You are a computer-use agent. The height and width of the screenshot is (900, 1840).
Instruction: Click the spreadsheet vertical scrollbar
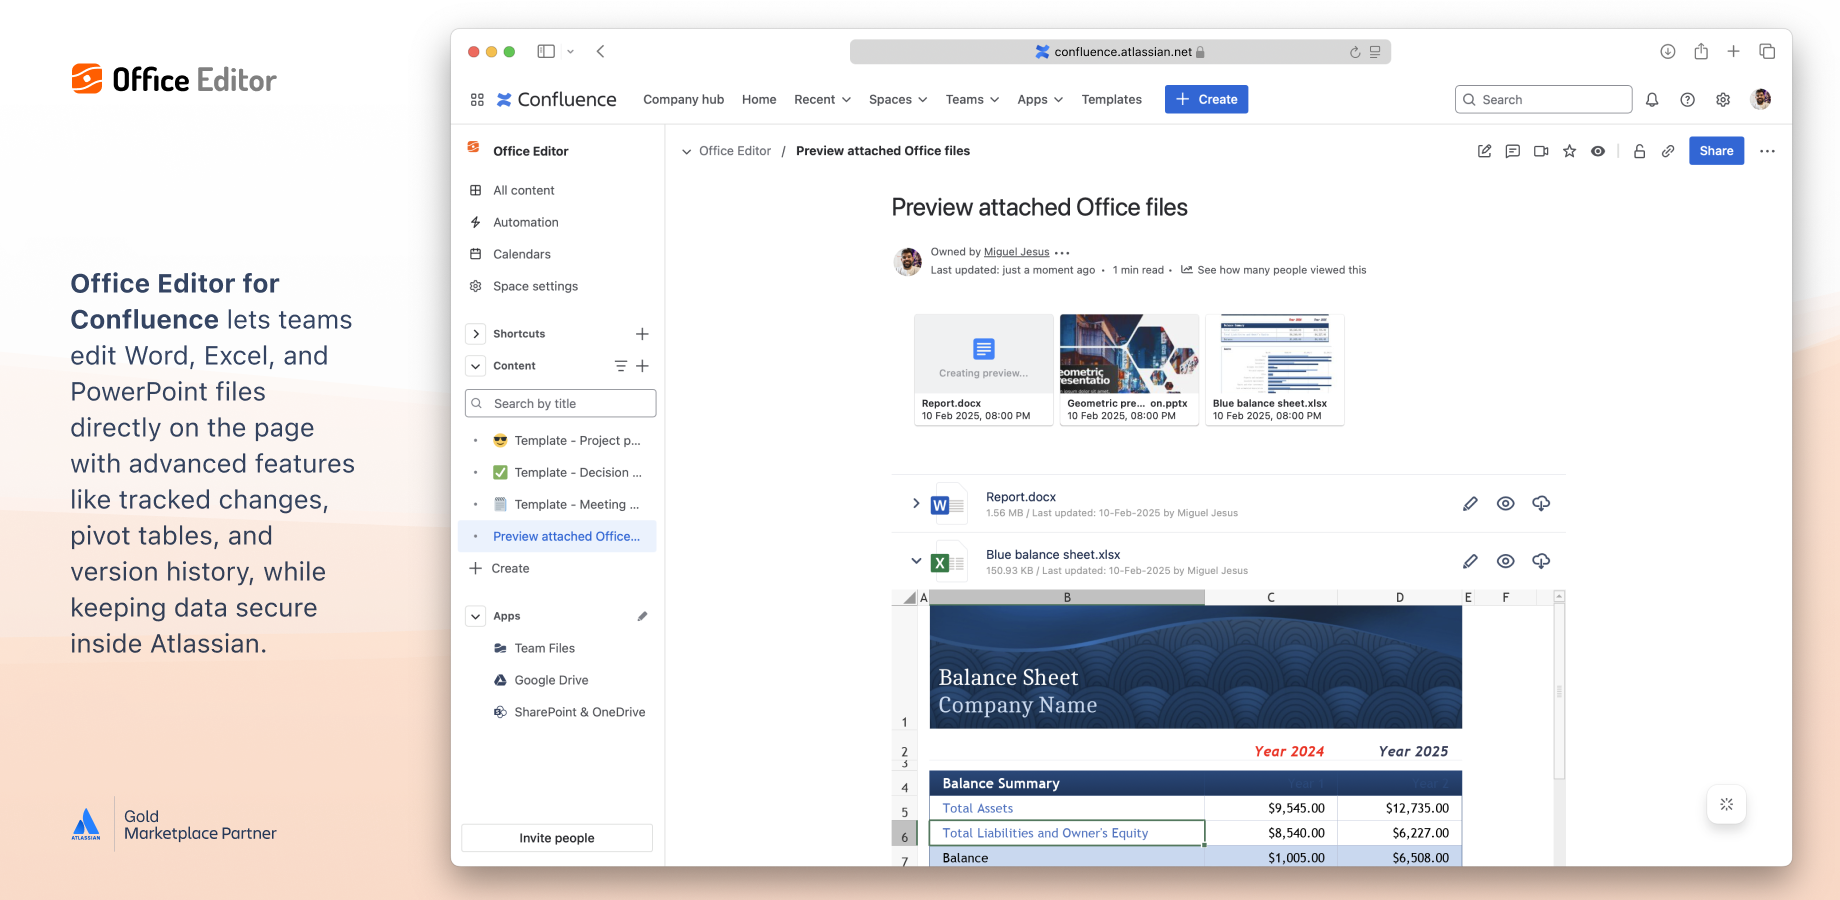coord(1558,690)
